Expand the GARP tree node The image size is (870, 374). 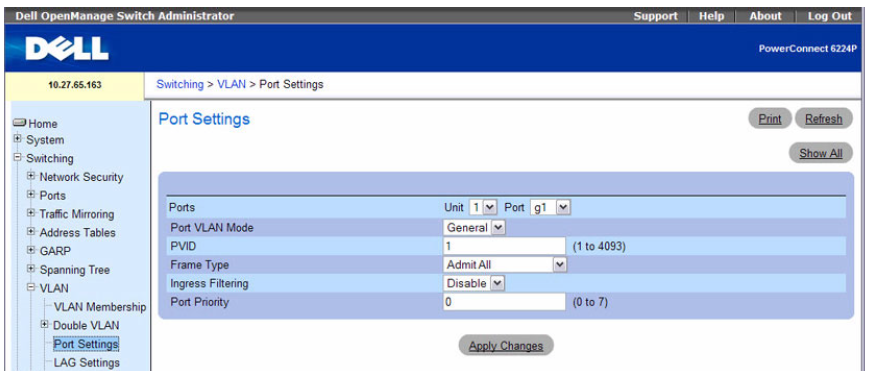pos(32,250)
